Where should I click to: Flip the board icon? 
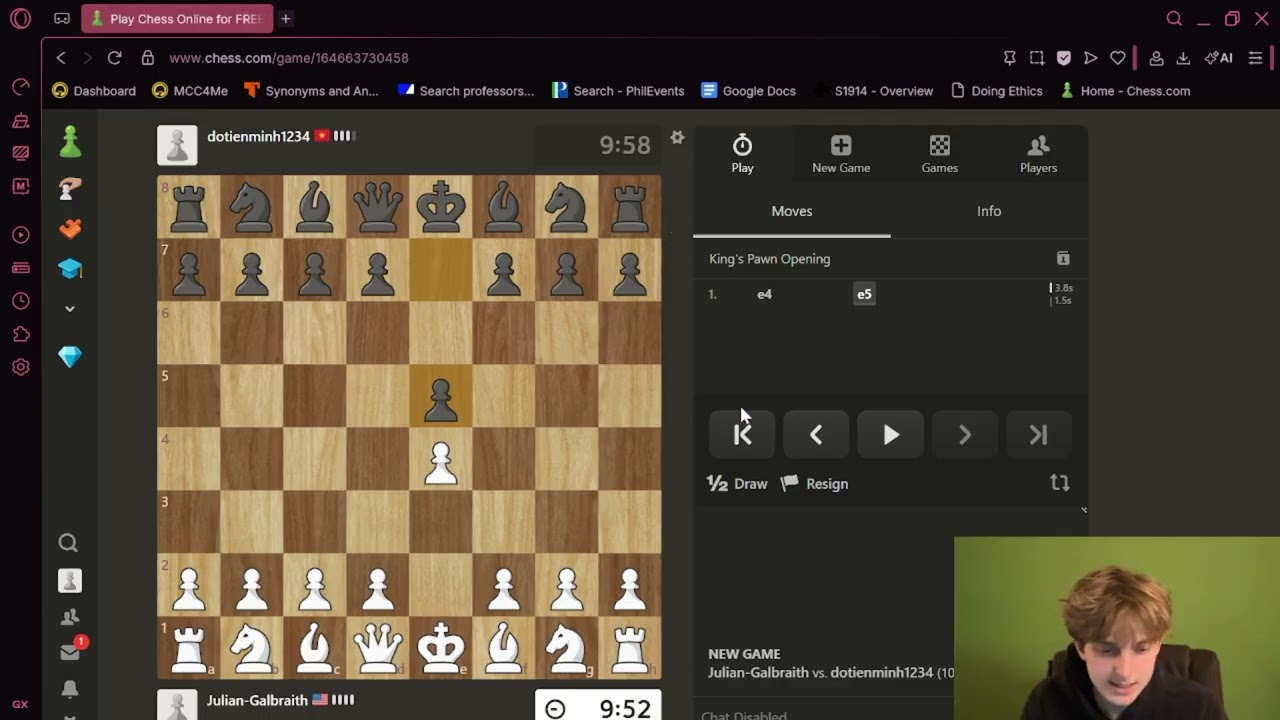coord(1060,483)
